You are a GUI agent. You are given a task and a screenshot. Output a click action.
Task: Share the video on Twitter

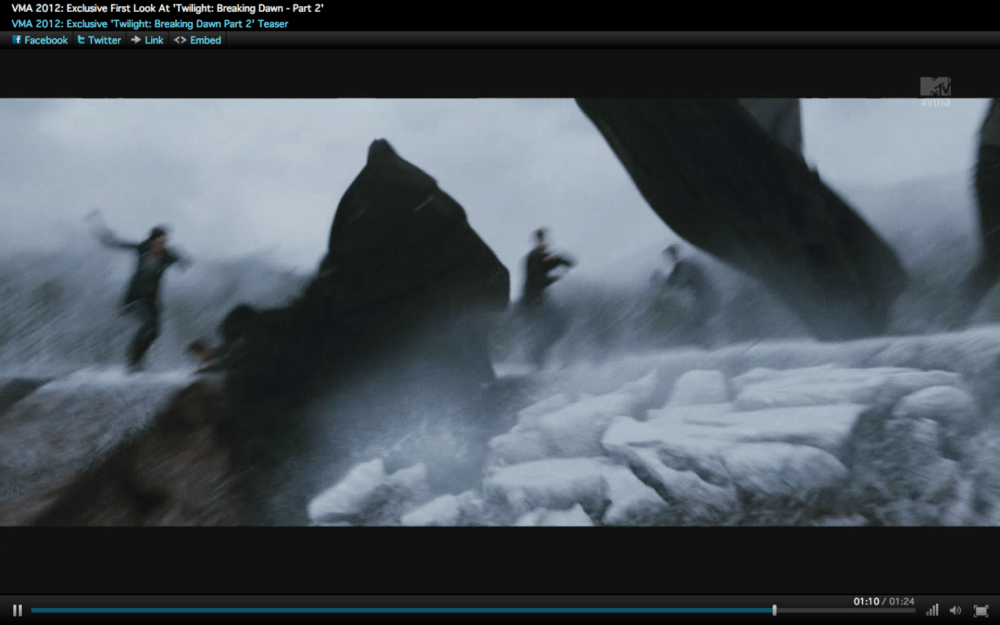pyautogui.click(x=99, y=40)
